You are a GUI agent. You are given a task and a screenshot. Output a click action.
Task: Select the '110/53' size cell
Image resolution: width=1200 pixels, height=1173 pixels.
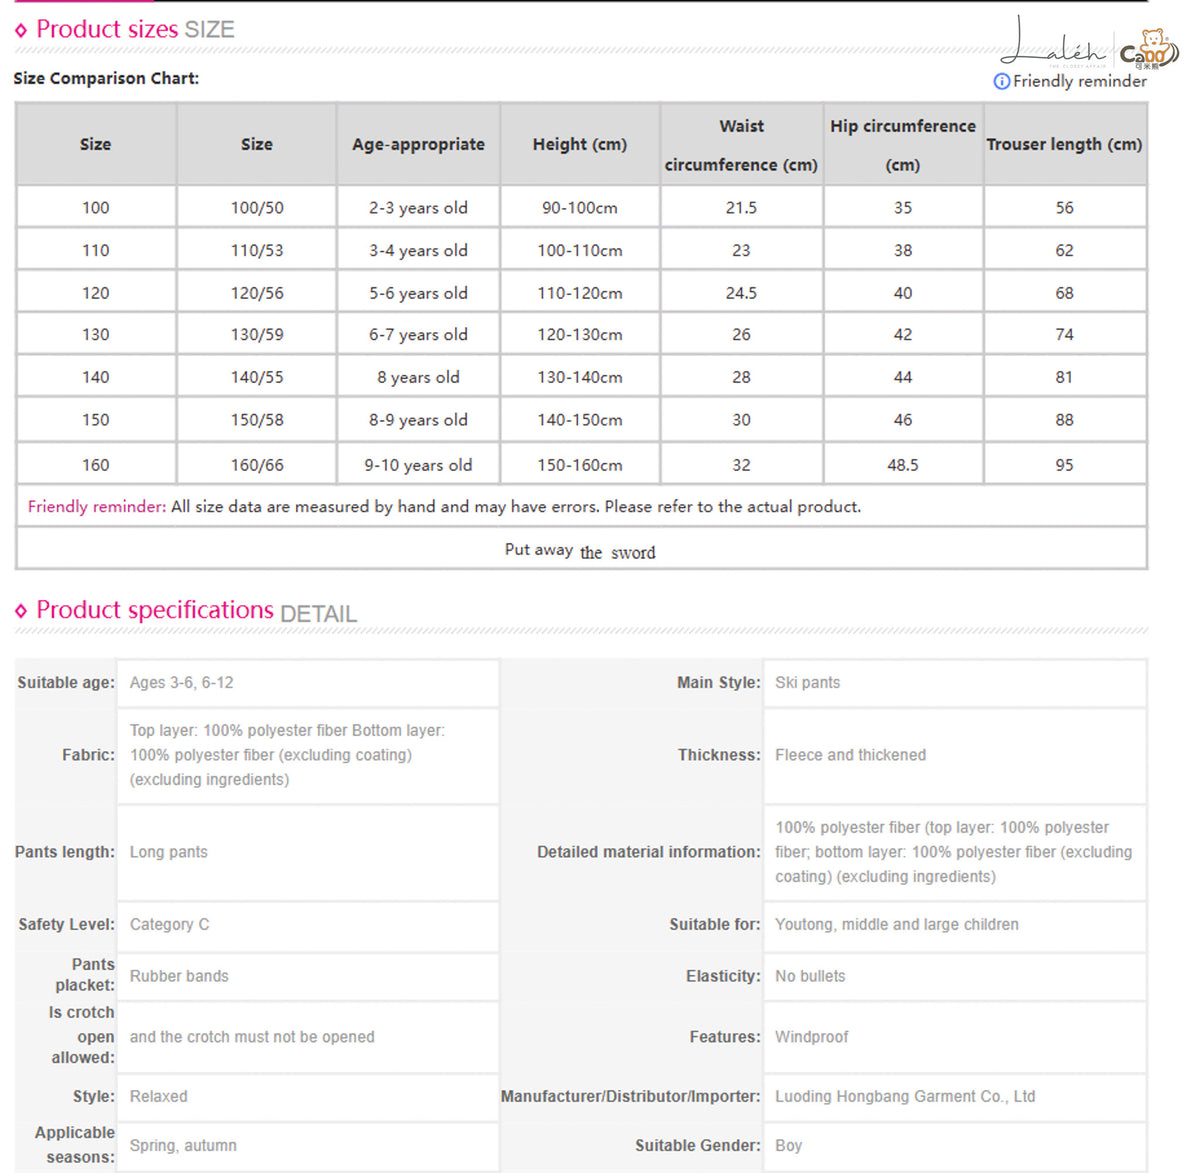tap(257, 250)
